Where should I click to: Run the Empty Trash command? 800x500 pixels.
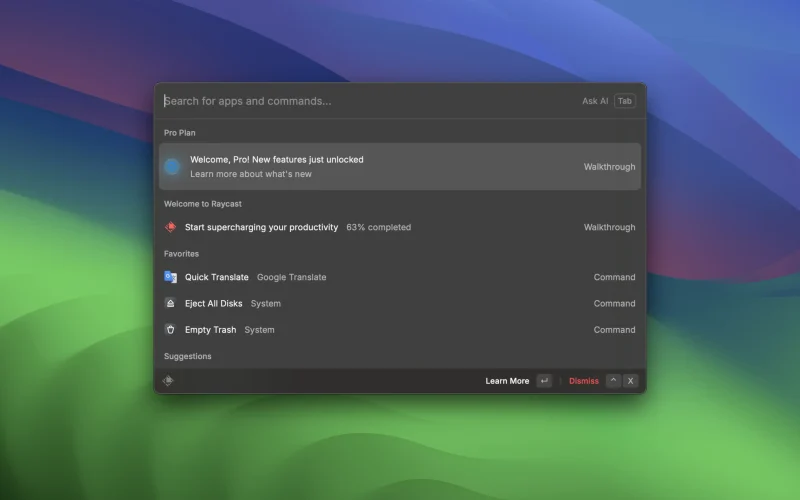[x=400, y=330]
